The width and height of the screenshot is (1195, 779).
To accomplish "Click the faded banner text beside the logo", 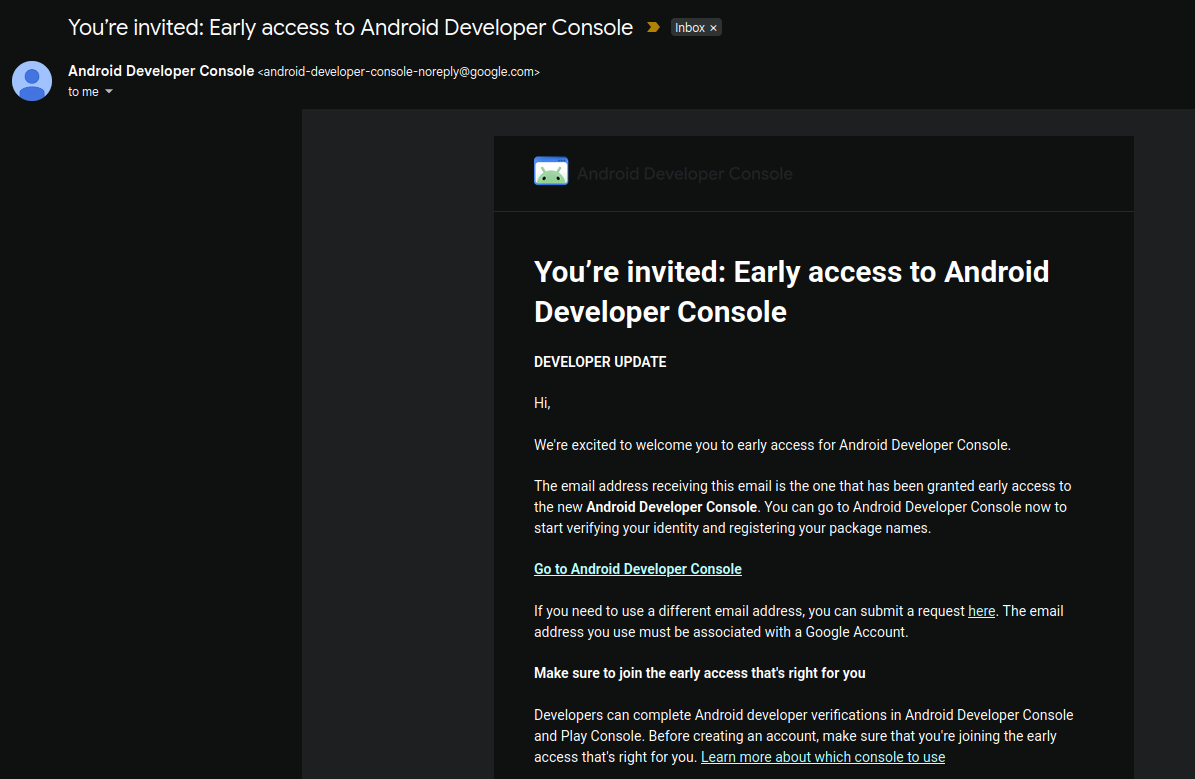I will click(684, 174).
